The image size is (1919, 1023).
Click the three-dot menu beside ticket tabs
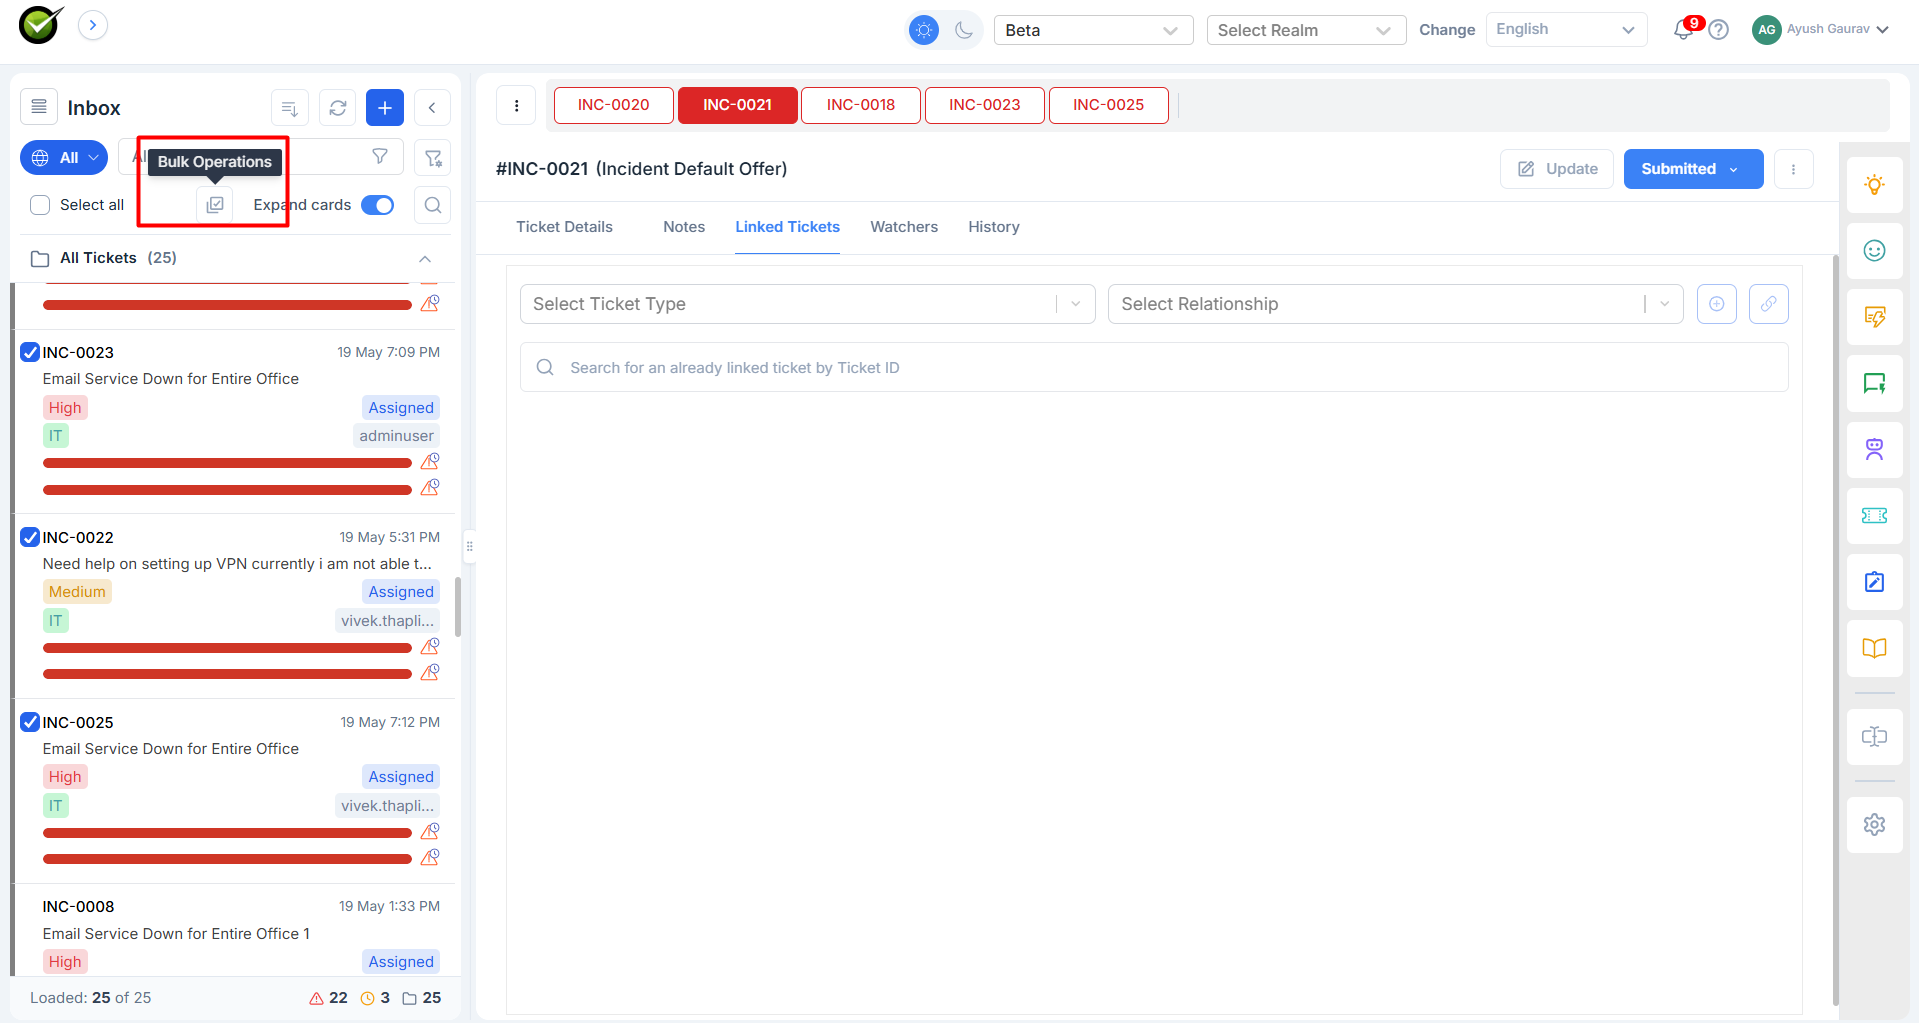516,105
